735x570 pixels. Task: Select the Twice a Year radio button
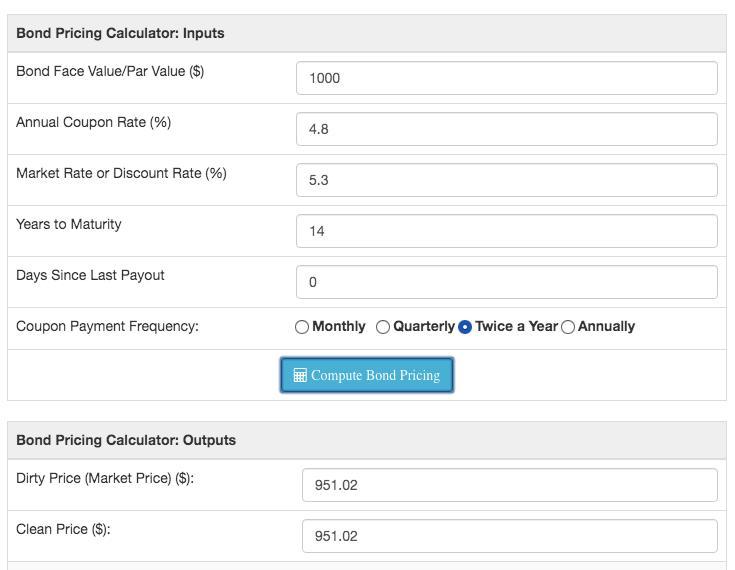(465, 327)
